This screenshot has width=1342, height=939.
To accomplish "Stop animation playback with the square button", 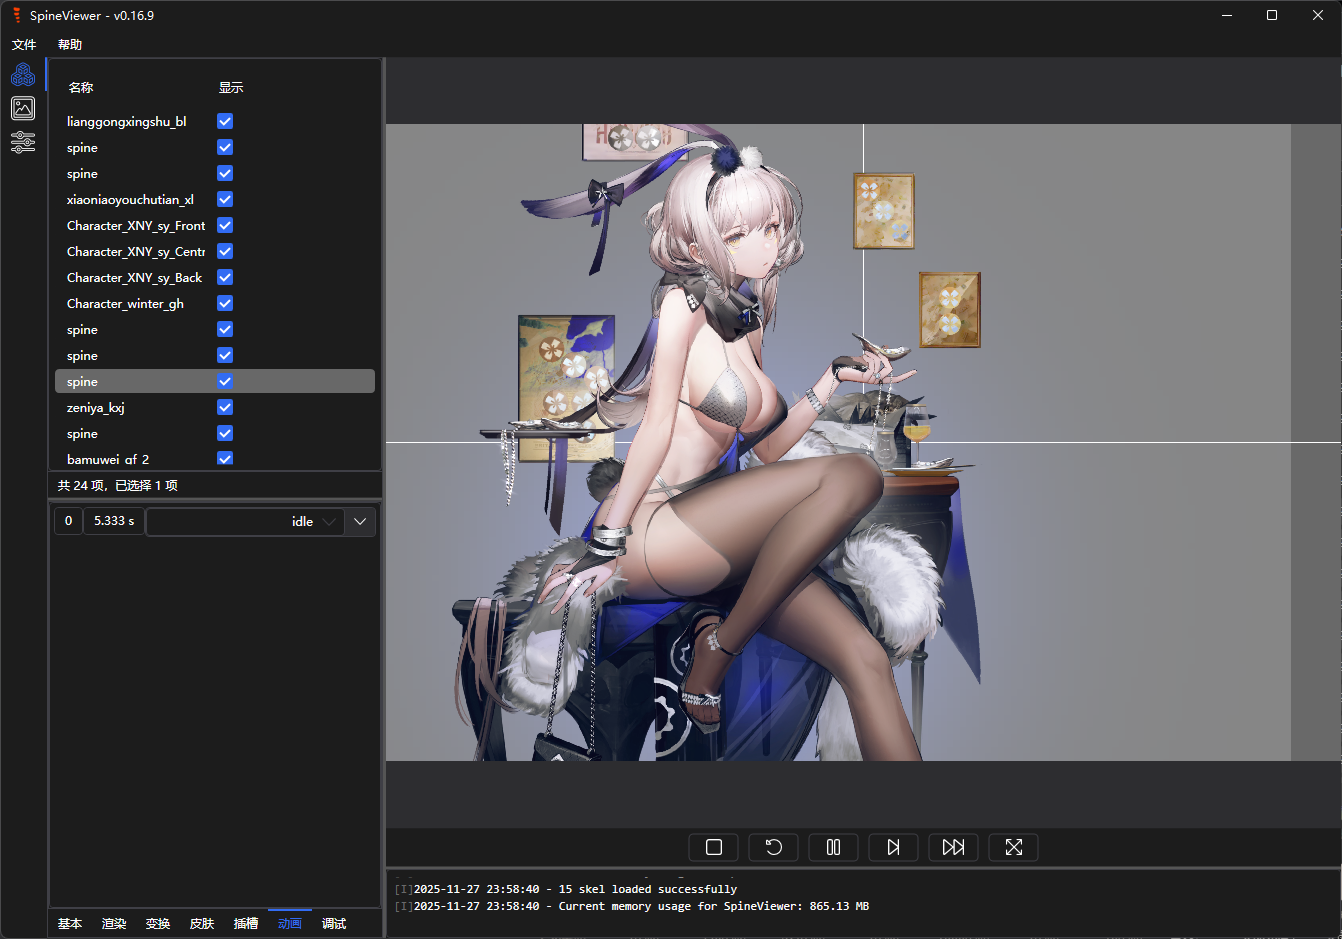I will click(714, 847).
